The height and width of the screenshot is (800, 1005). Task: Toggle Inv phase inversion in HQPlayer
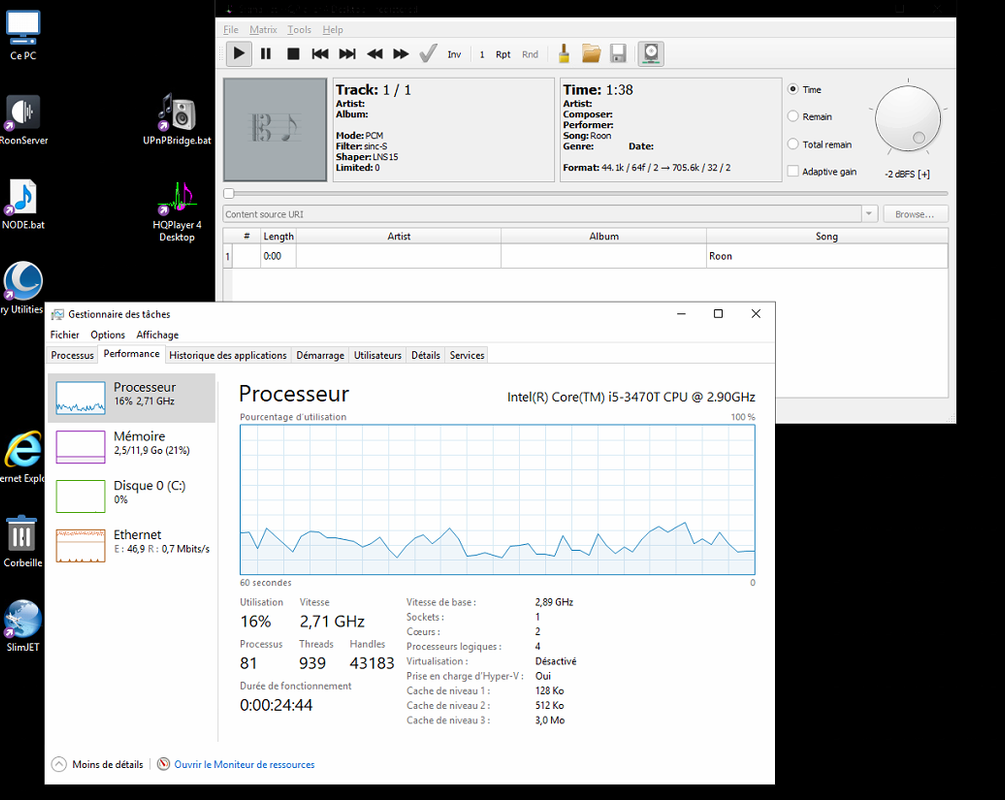point(454,54)
